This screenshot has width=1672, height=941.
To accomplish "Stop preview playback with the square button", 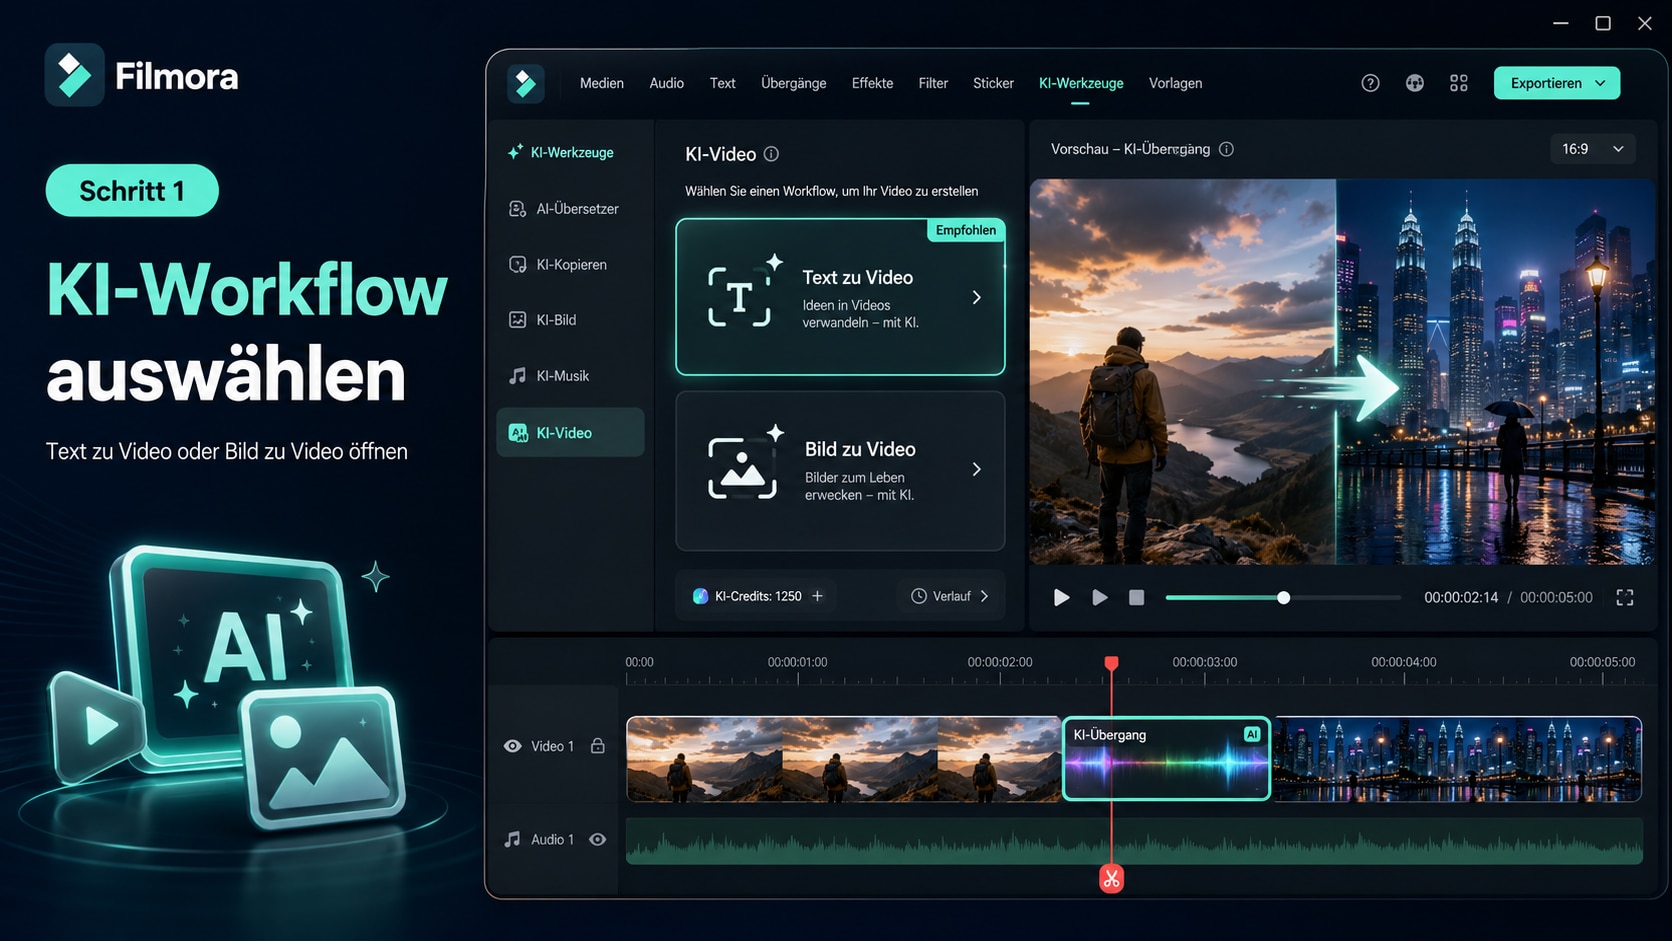I will click(x=1136, y=597).
